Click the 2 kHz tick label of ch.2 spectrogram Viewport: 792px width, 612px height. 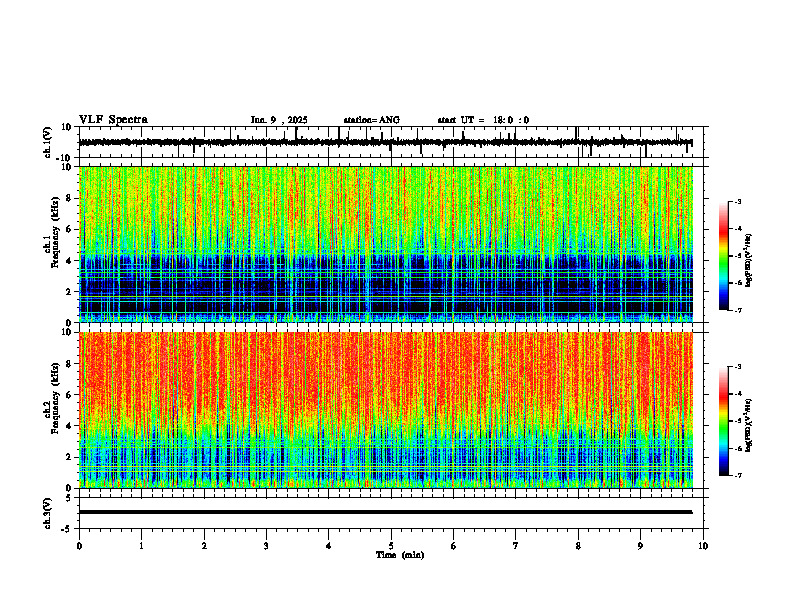(69, 457)
